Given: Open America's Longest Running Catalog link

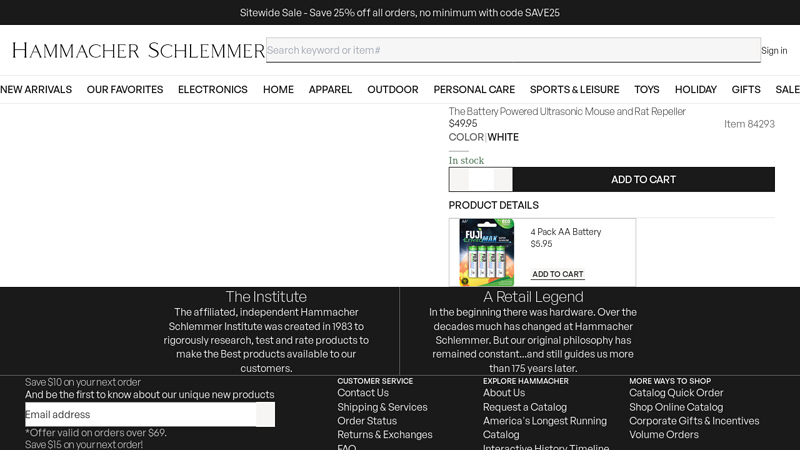Looking at the screenshot, I should 545,428.
